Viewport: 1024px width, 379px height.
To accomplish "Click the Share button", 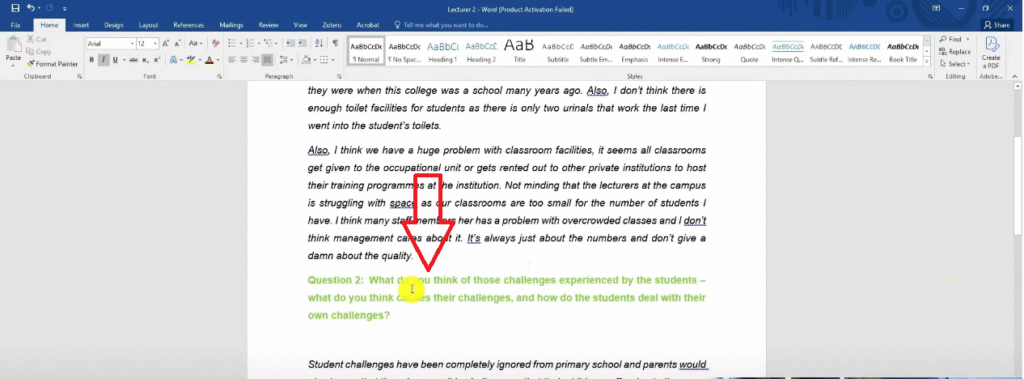I will (997, 25).
